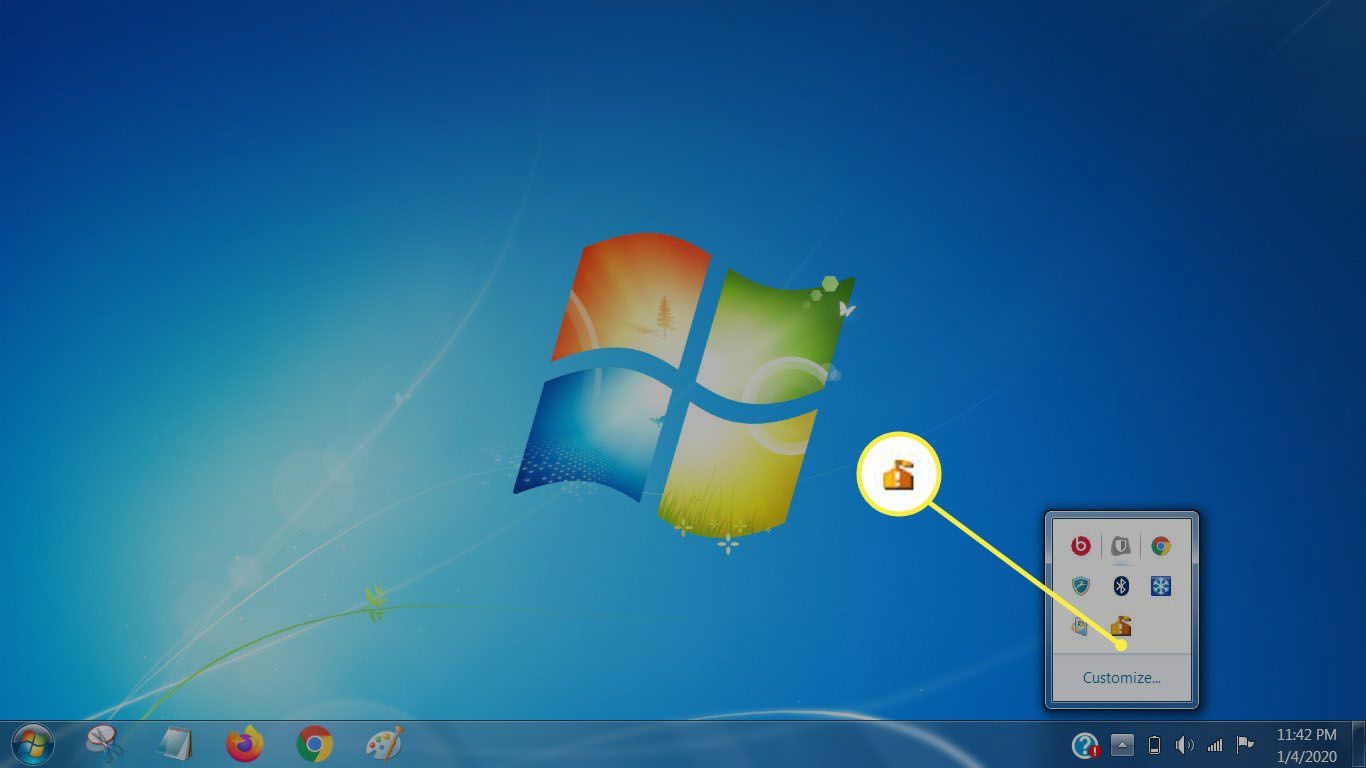Click the teal shield security tray icon
This screenshot has width=1366, height=768.
coord(1081,586)
